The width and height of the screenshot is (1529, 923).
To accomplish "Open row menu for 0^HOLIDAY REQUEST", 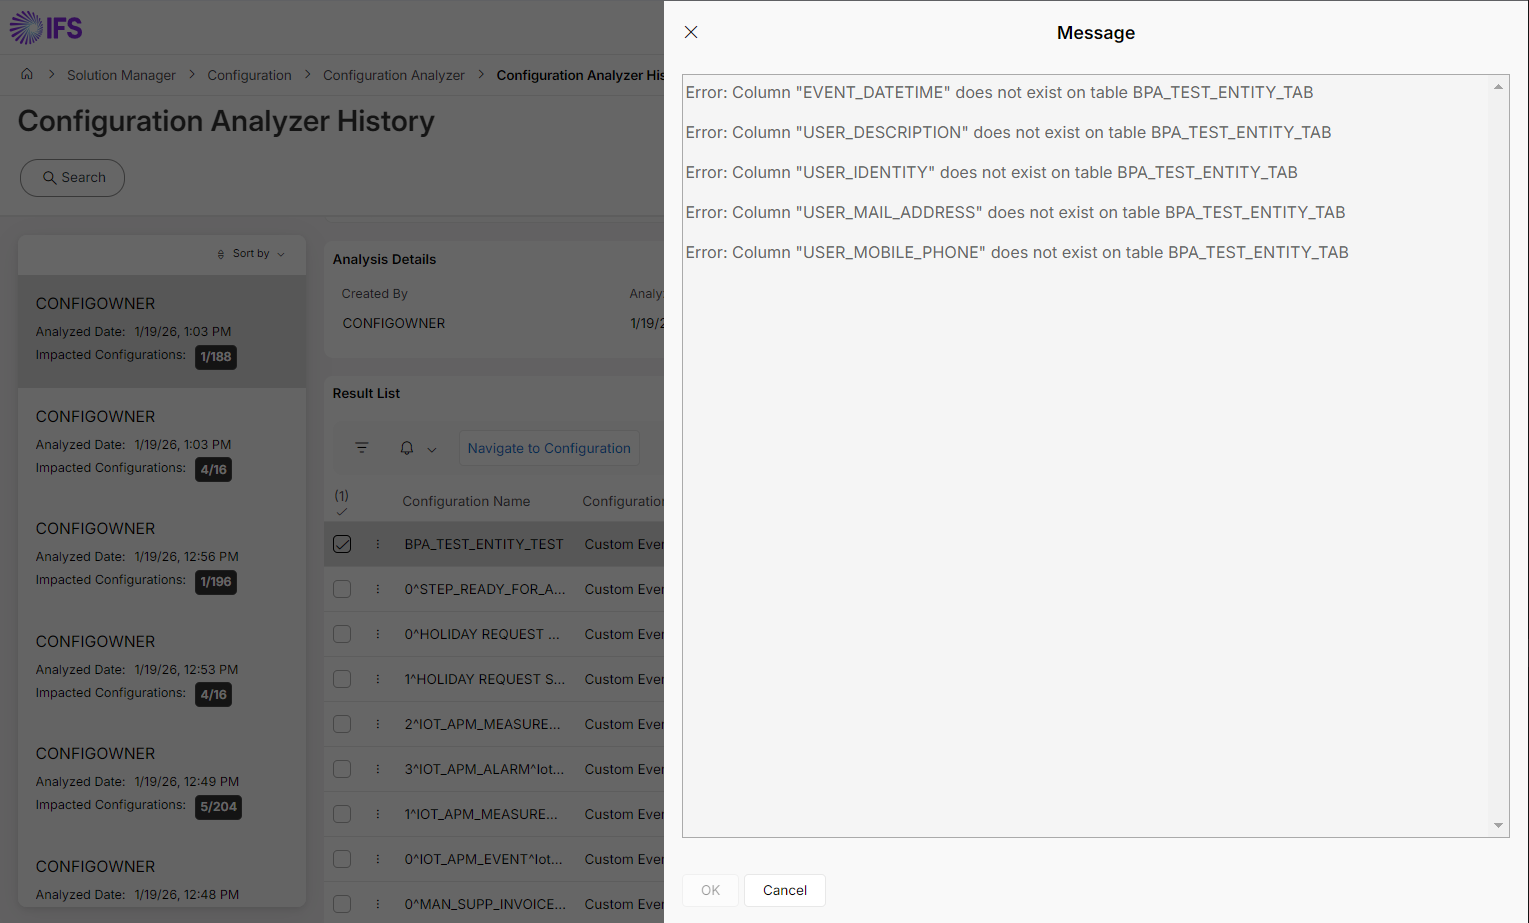I will 378,634.
